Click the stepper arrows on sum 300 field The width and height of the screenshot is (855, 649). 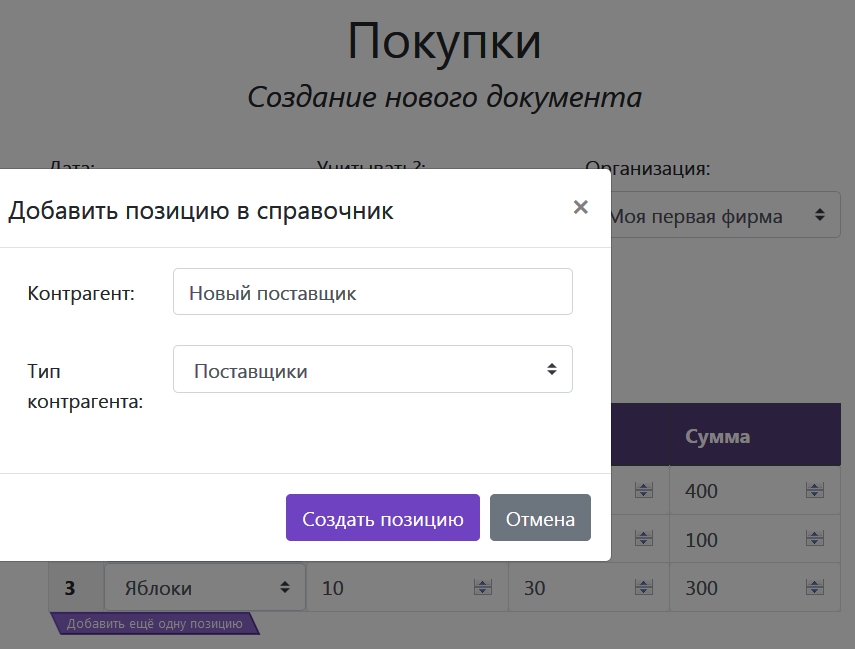tap(815, 588)
